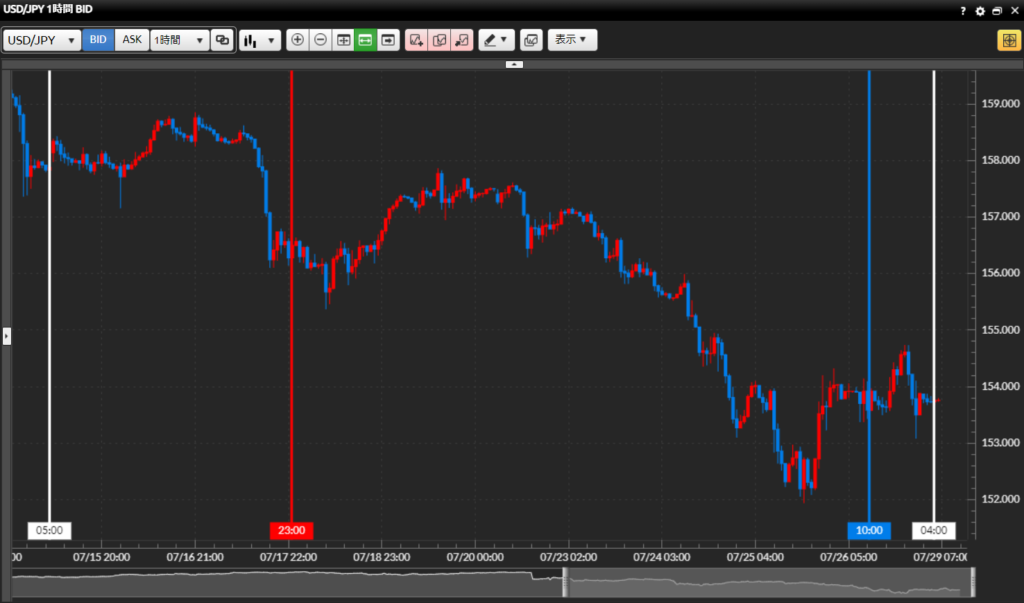Open the pencil drawing tools menu
The image size is (1024, 603).
tap(495, 40)
